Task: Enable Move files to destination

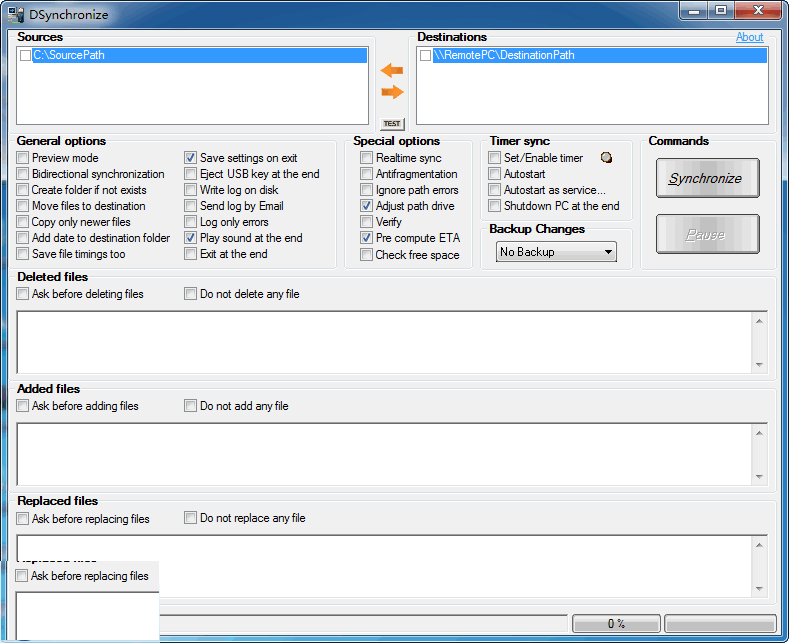Action: 23,206
